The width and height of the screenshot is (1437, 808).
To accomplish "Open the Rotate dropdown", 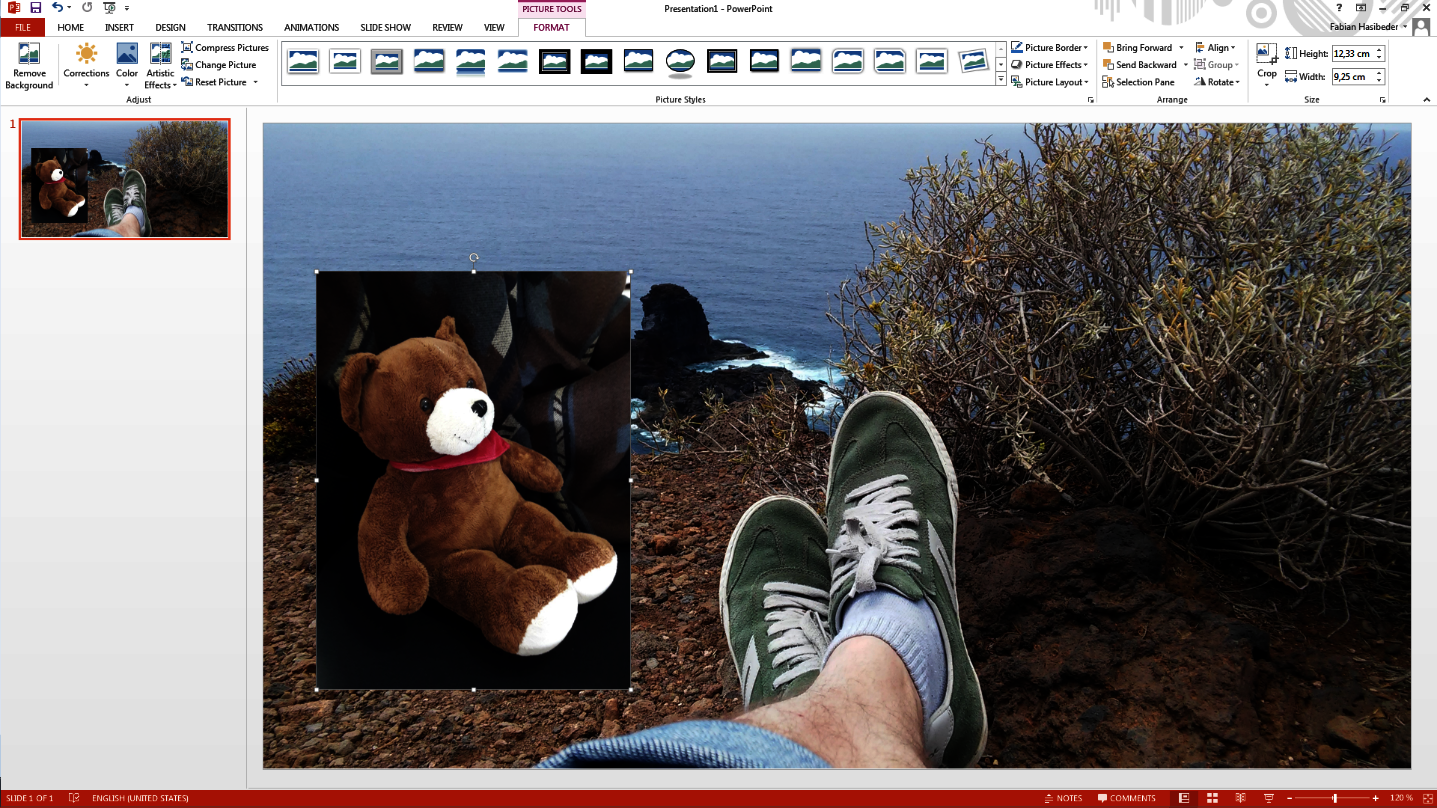I will [1217, 81].
